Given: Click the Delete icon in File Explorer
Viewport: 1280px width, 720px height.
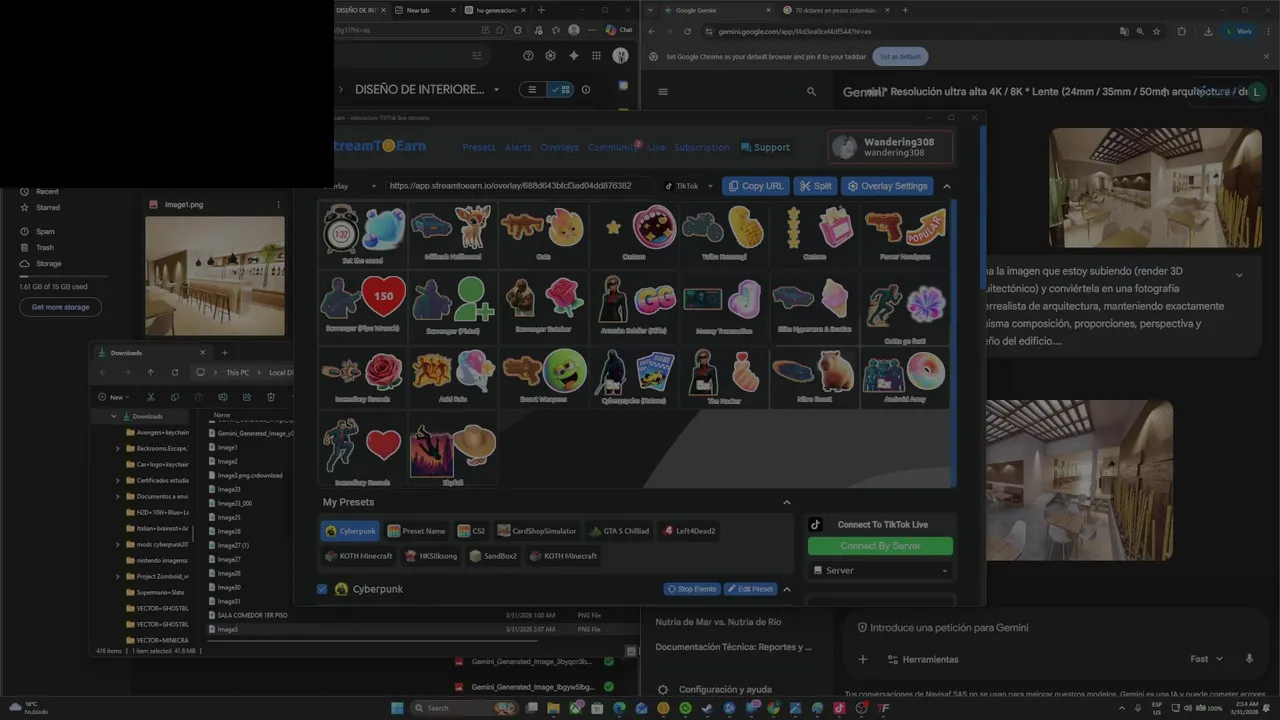Looking at the screenshot, I should coord(270,397).
